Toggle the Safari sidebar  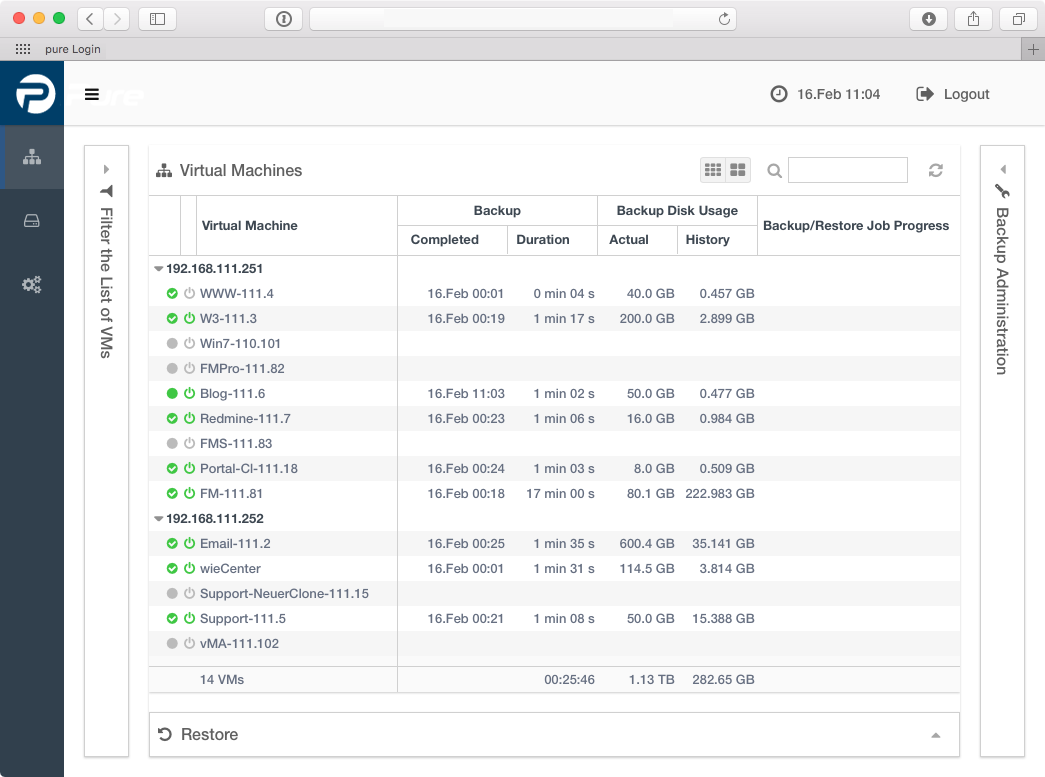tap(157, 19)
